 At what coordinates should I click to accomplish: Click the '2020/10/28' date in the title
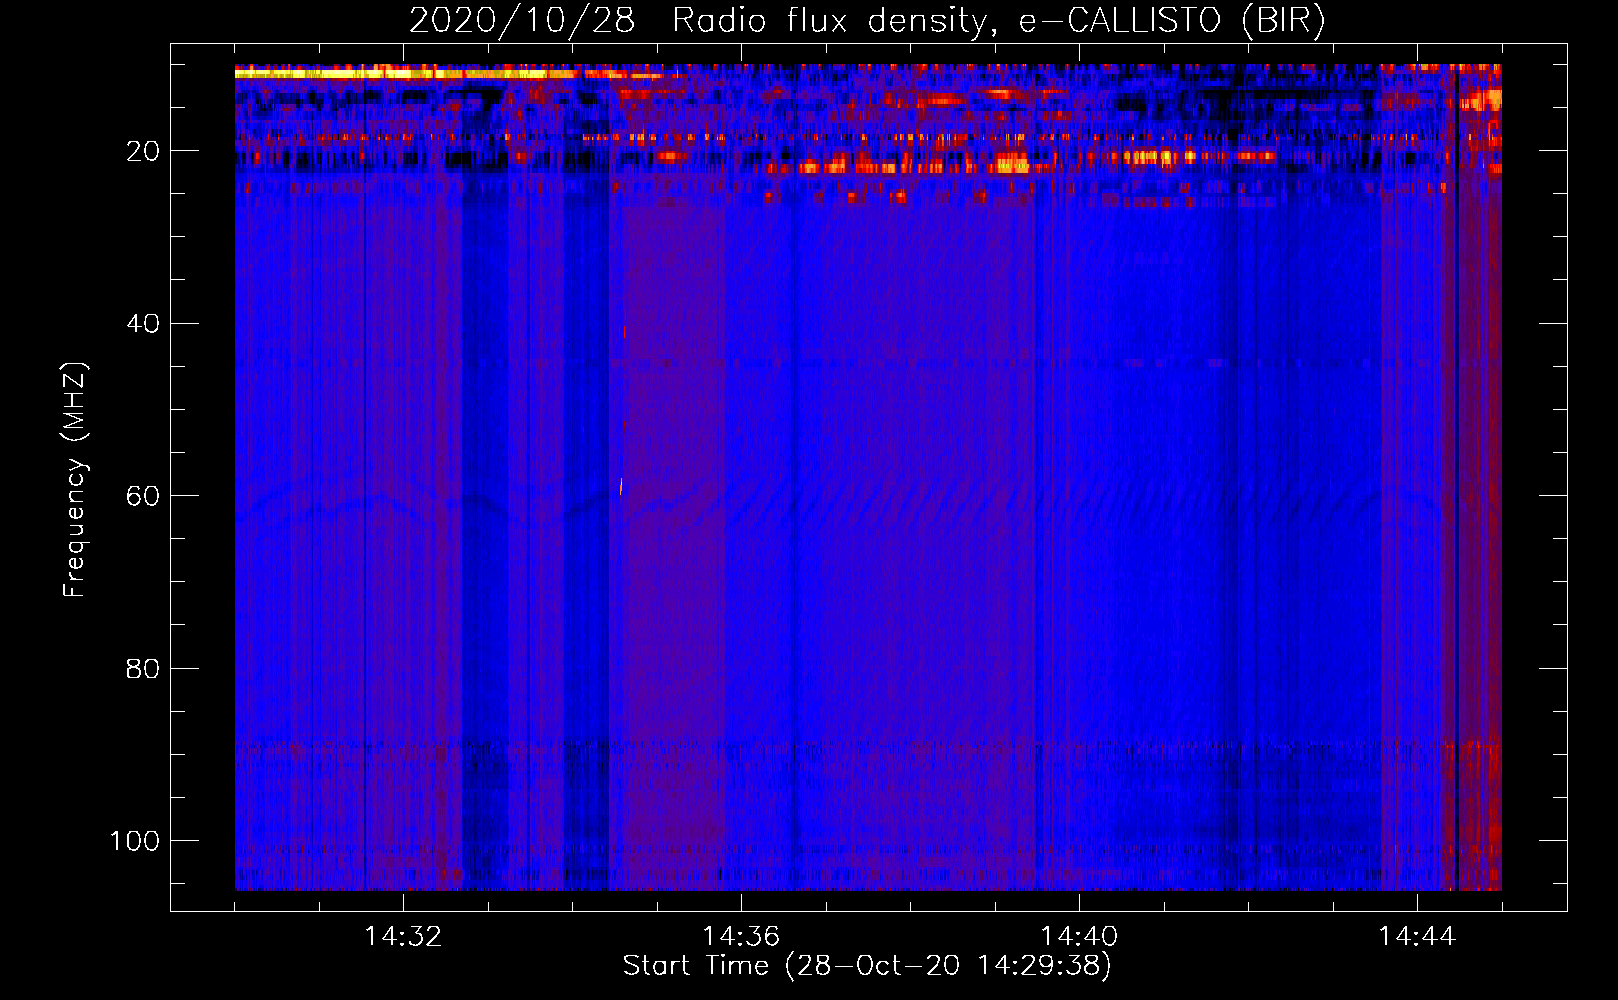[x=521, y=21]
